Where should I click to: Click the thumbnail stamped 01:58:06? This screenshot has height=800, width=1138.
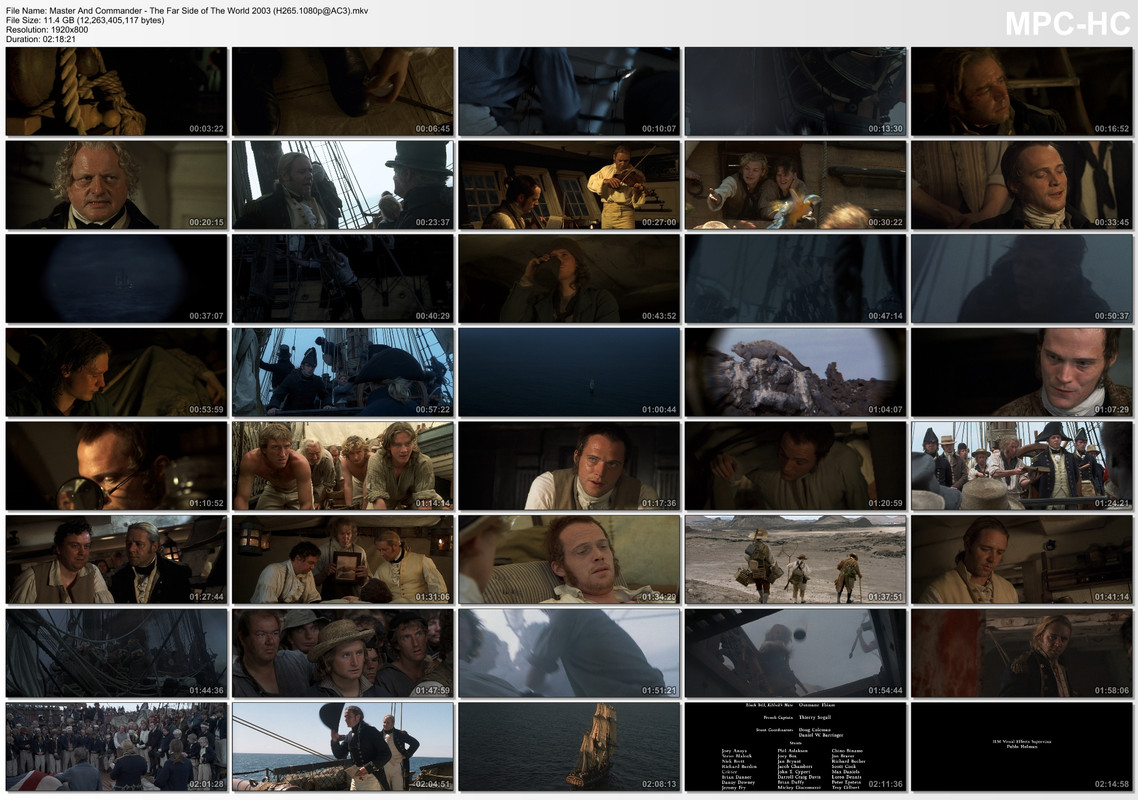(x=1022, y=653)
